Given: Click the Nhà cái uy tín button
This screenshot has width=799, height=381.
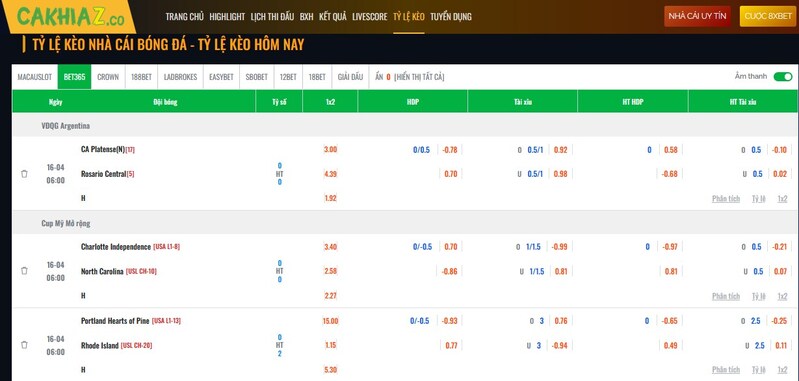Looking at the screenshot, I should (x=697, y=16).
